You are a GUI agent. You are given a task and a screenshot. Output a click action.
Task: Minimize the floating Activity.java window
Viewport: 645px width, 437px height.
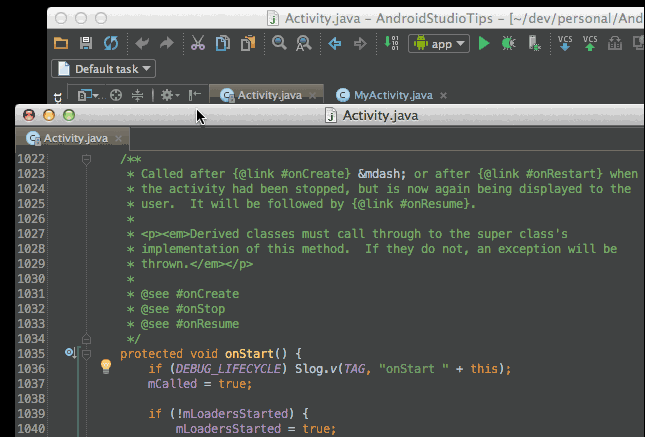pos(49,115)
